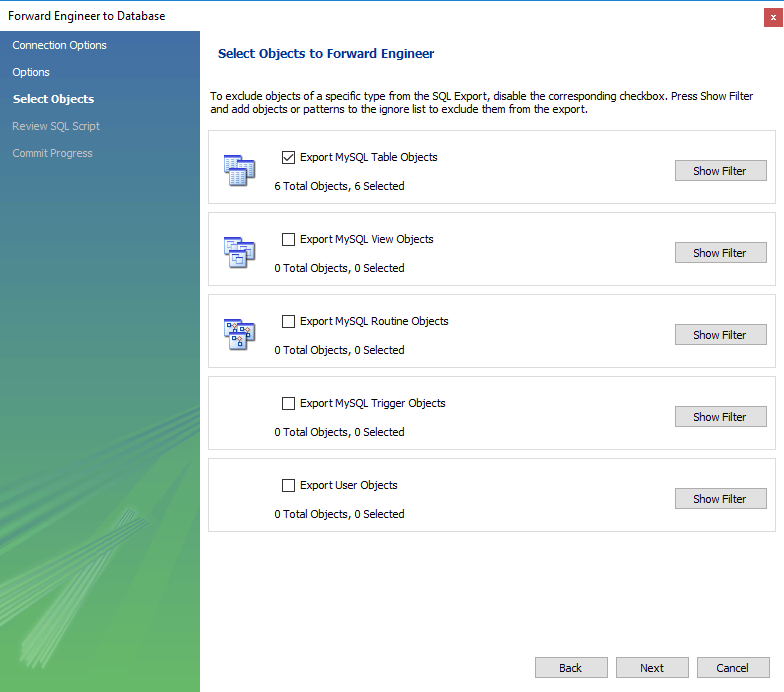The height and width of the screenshot is (692, 784).
Task: Click the Back button
Action: (x=571, y=668)
